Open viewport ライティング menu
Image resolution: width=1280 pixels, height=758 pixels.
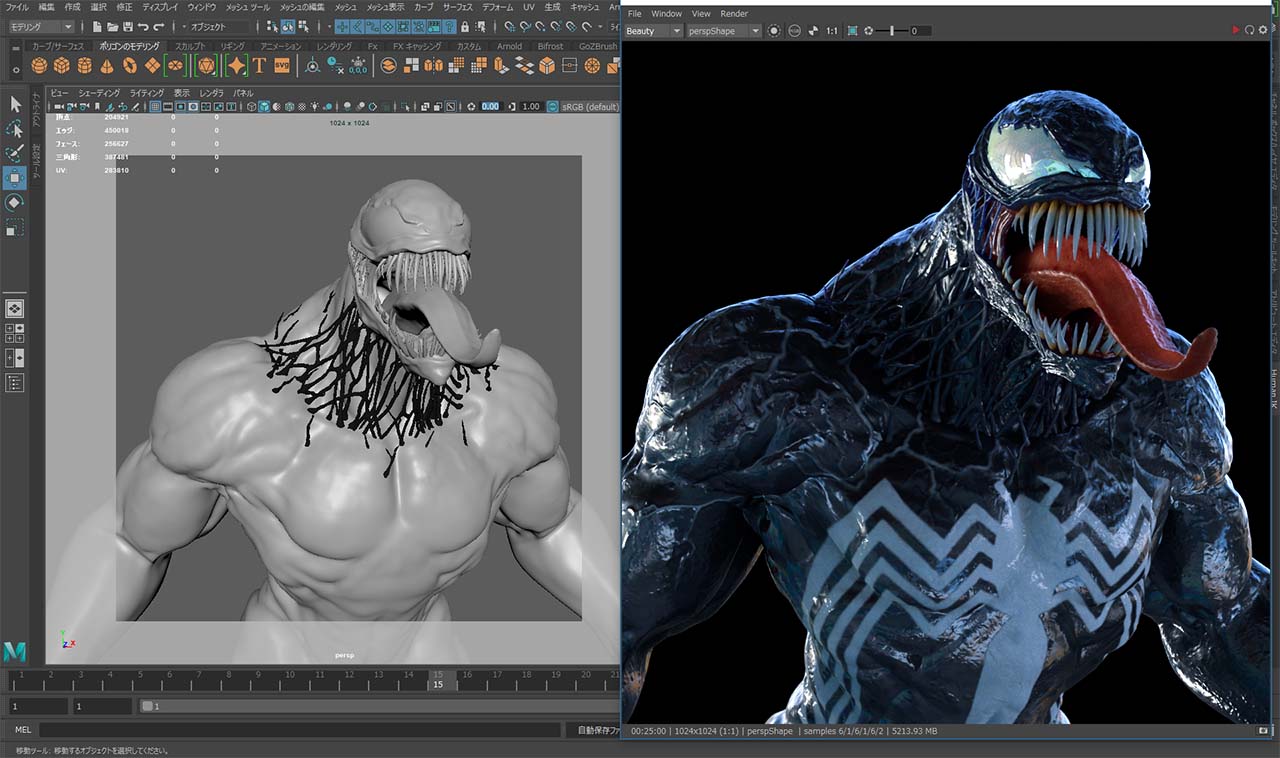tap(146, 93)
